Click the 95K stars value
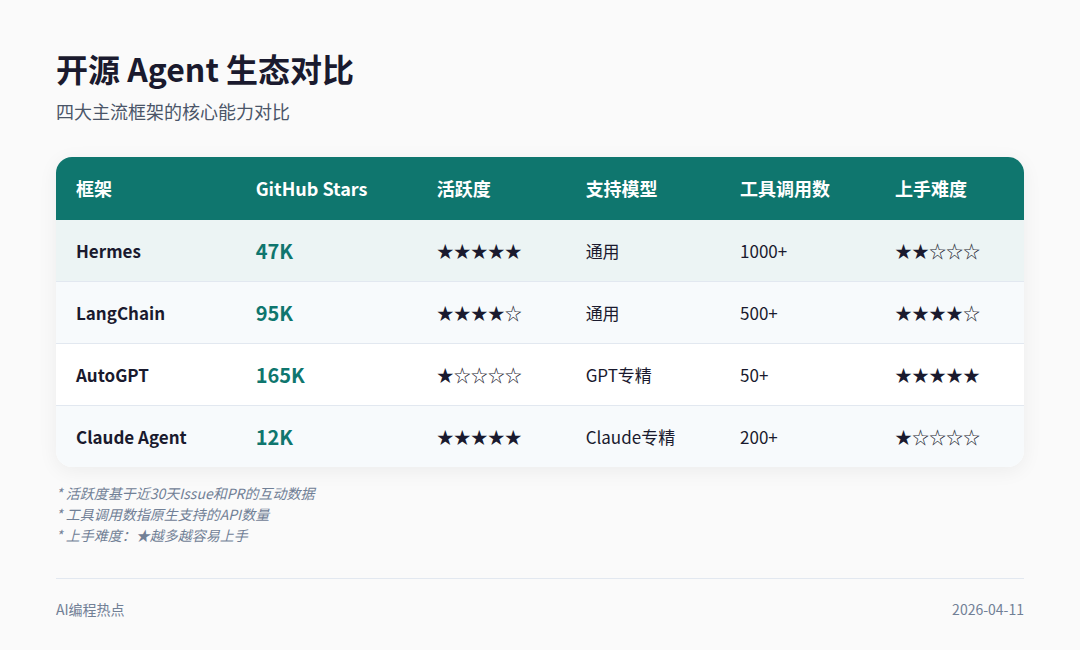Image resolution: width=1080 pixels, height=650 pixels. coord(274,314)
